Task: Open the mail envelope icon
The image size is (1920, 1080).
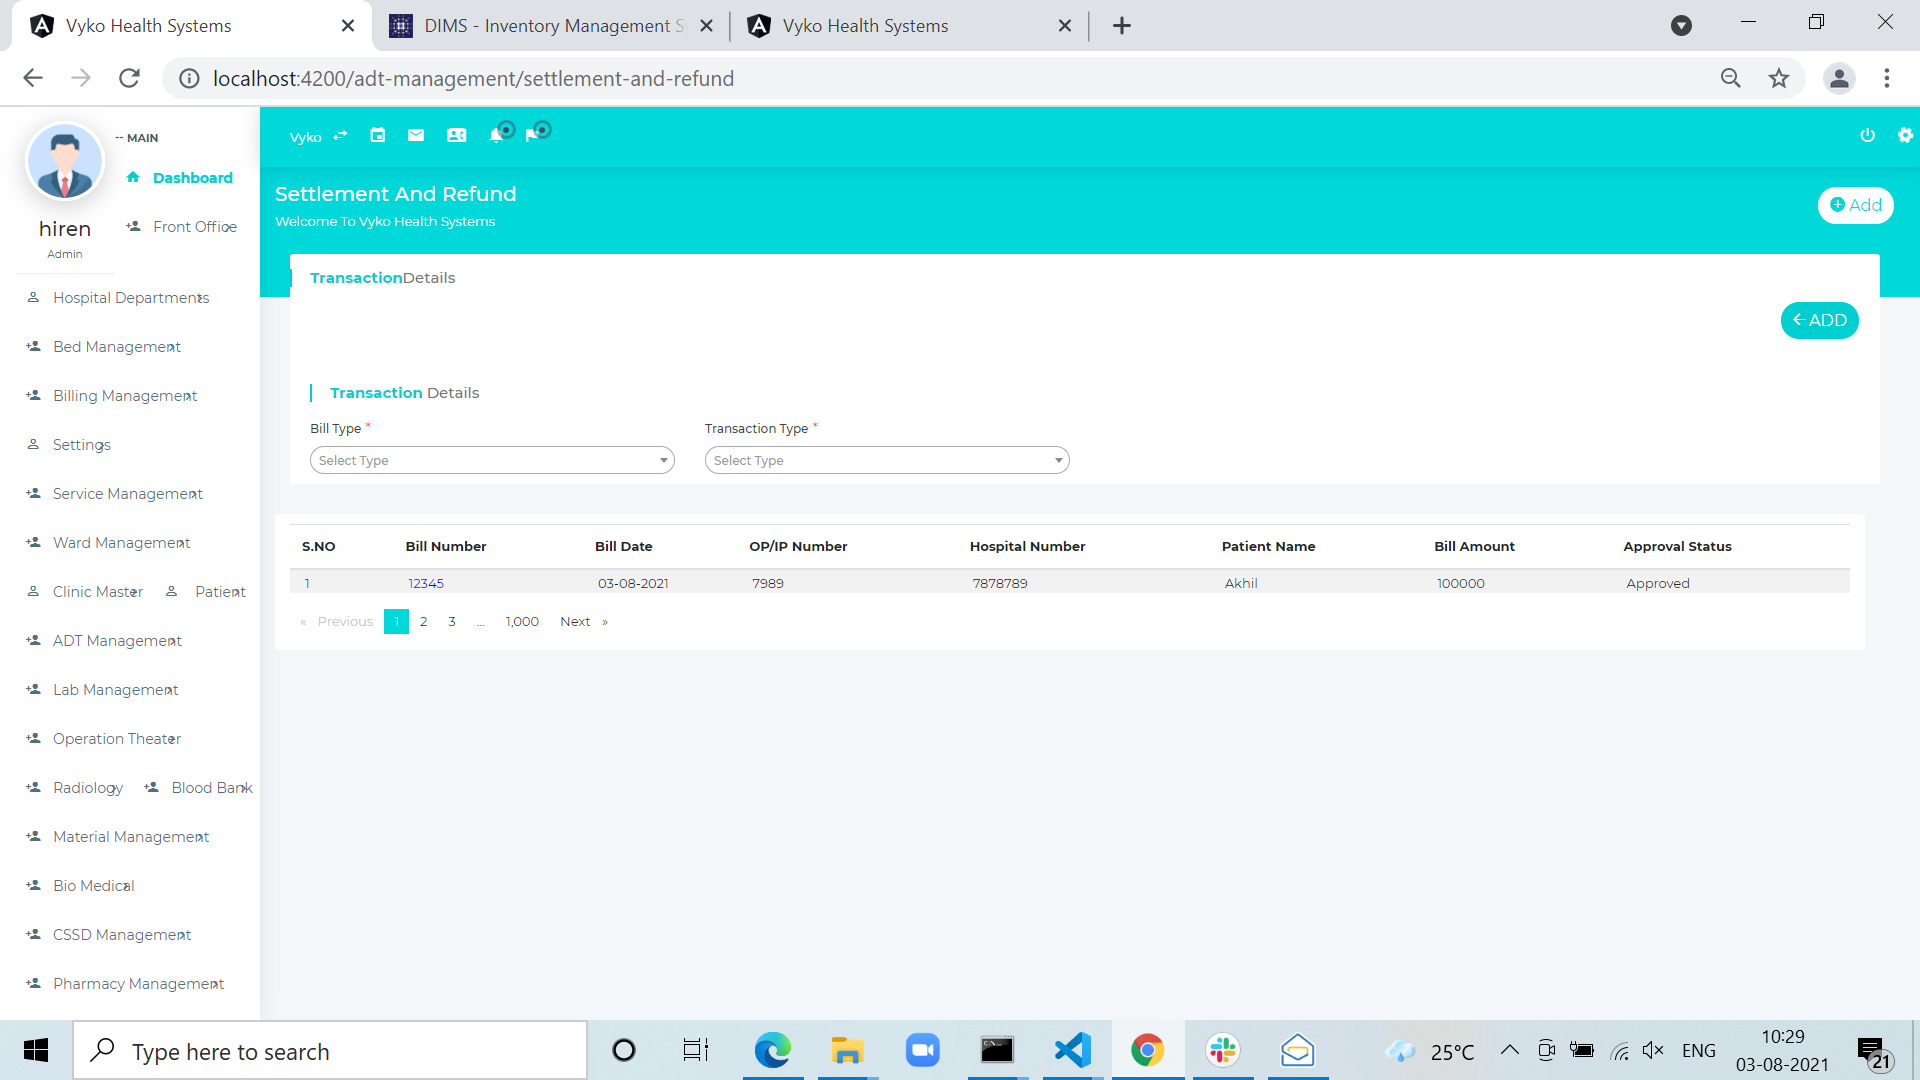Action: pyautogui.click(x=416, y=136)
